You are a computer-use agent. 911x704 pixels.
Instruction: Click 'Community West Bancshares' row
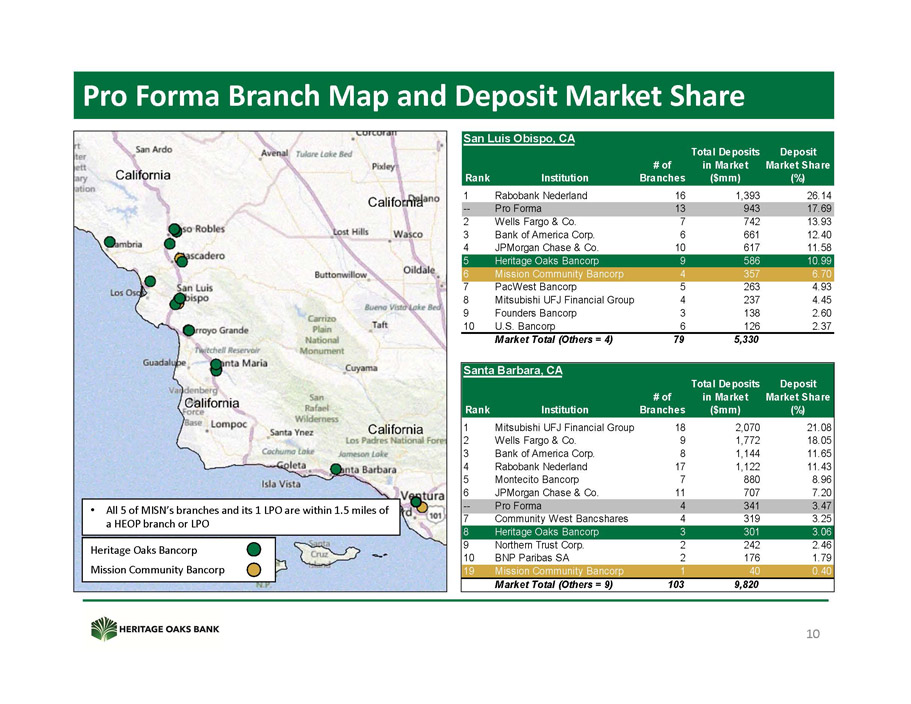click(x=647, y=519)
